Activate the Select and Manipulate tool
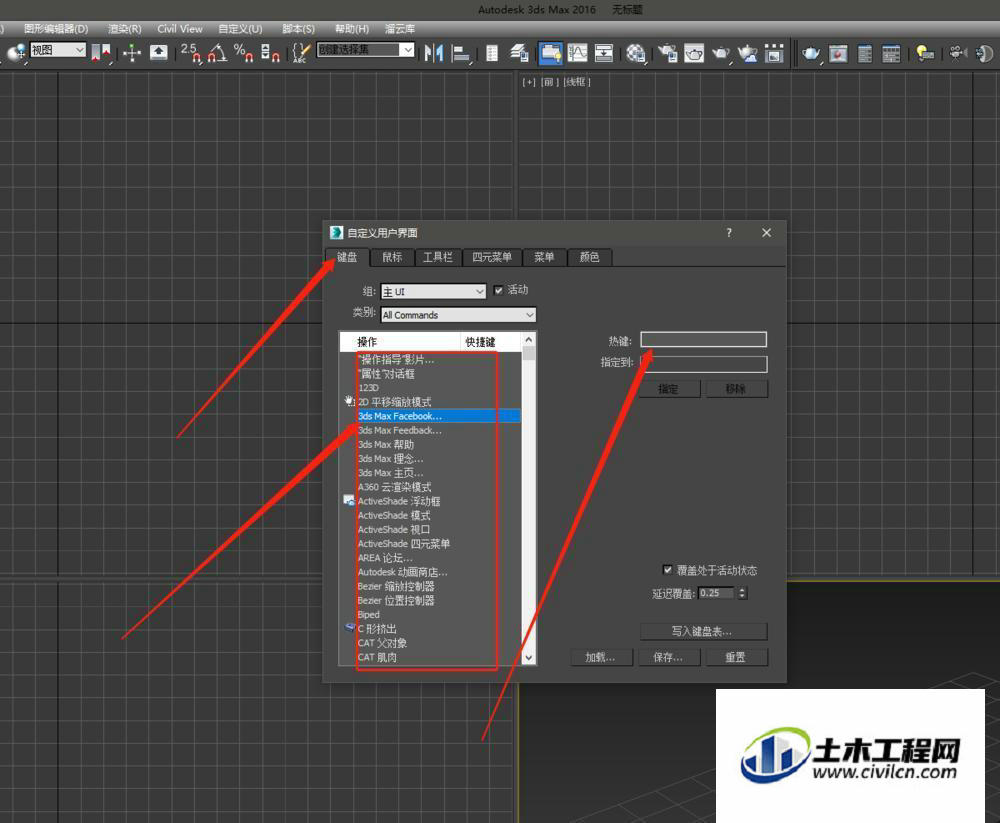 pos(131,52)
